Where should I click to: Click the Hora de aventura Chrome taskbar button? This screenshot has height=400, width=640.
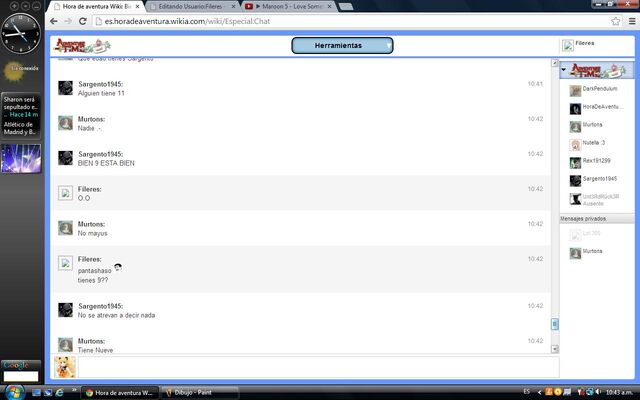pyautogui.click(x=120, y=393)
